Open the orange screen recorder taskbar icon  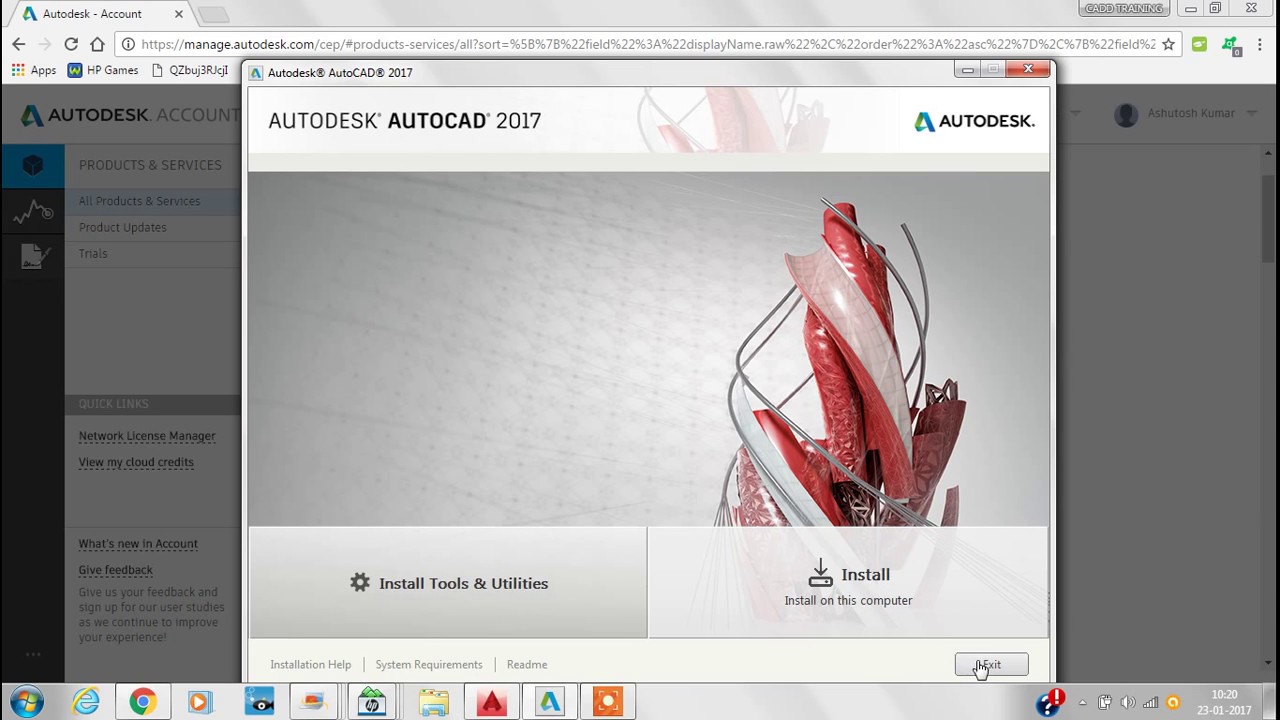tap(607, 702)
